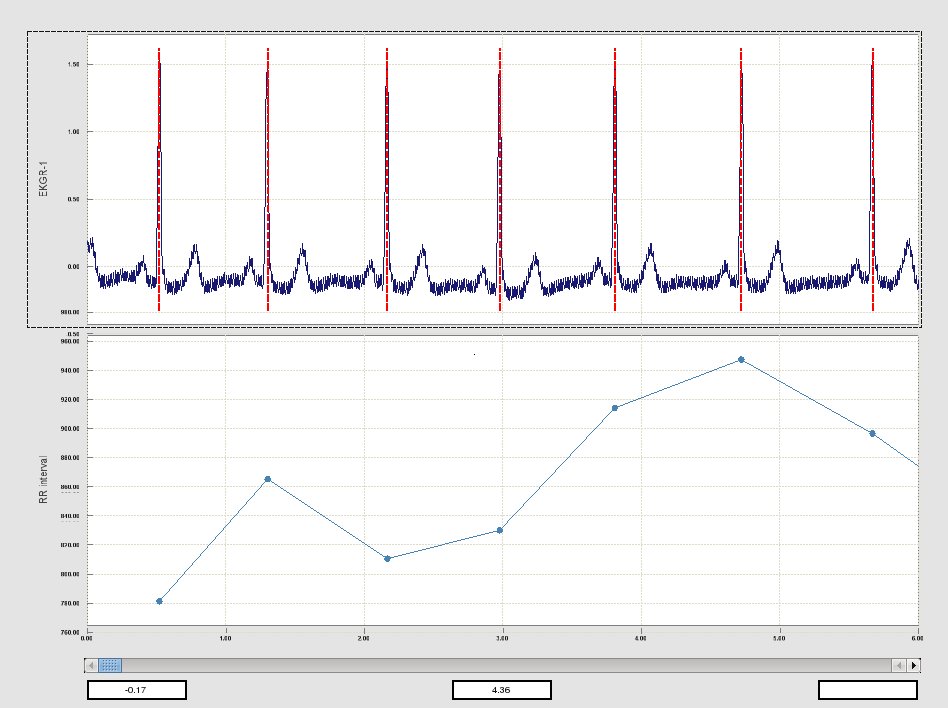Click the left arrow at scrollbar's left end

click(91, 665)
